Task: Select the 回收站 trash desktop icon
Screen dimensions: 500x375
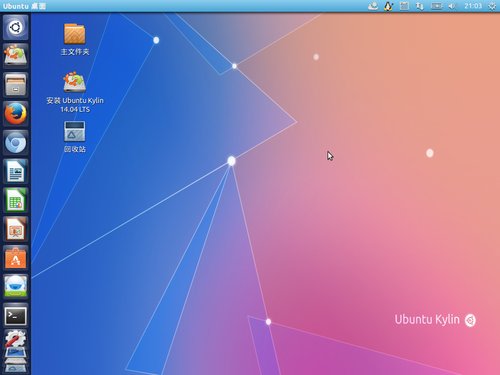Action: (x=75, y=137)
